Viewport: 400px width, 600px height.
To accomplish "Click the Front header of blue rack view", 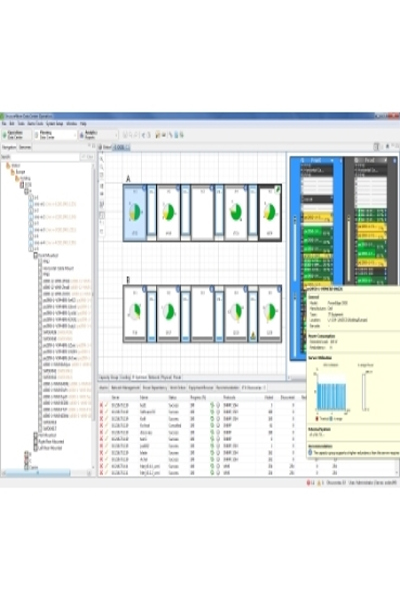I will pyautogui.click(x=316, y=160).
